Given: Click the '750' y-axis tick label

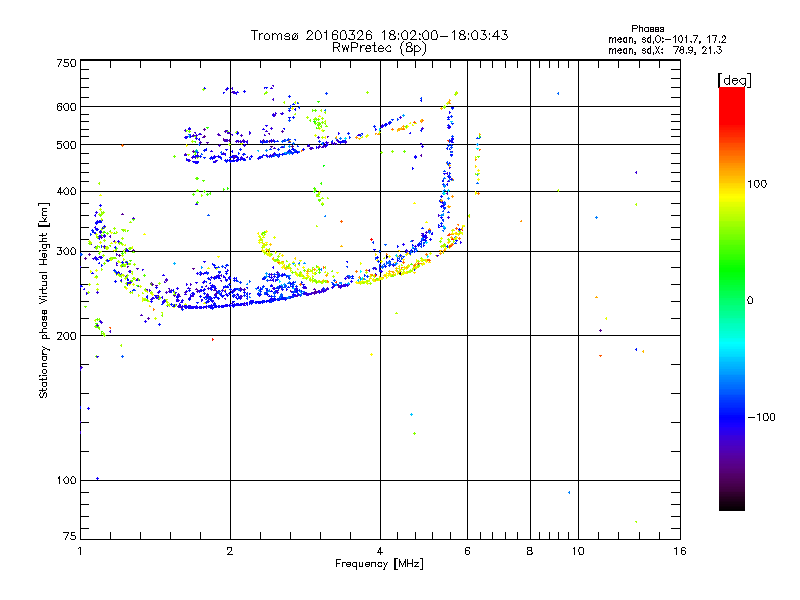Looking at the screenshot, I should coord(67,63).
